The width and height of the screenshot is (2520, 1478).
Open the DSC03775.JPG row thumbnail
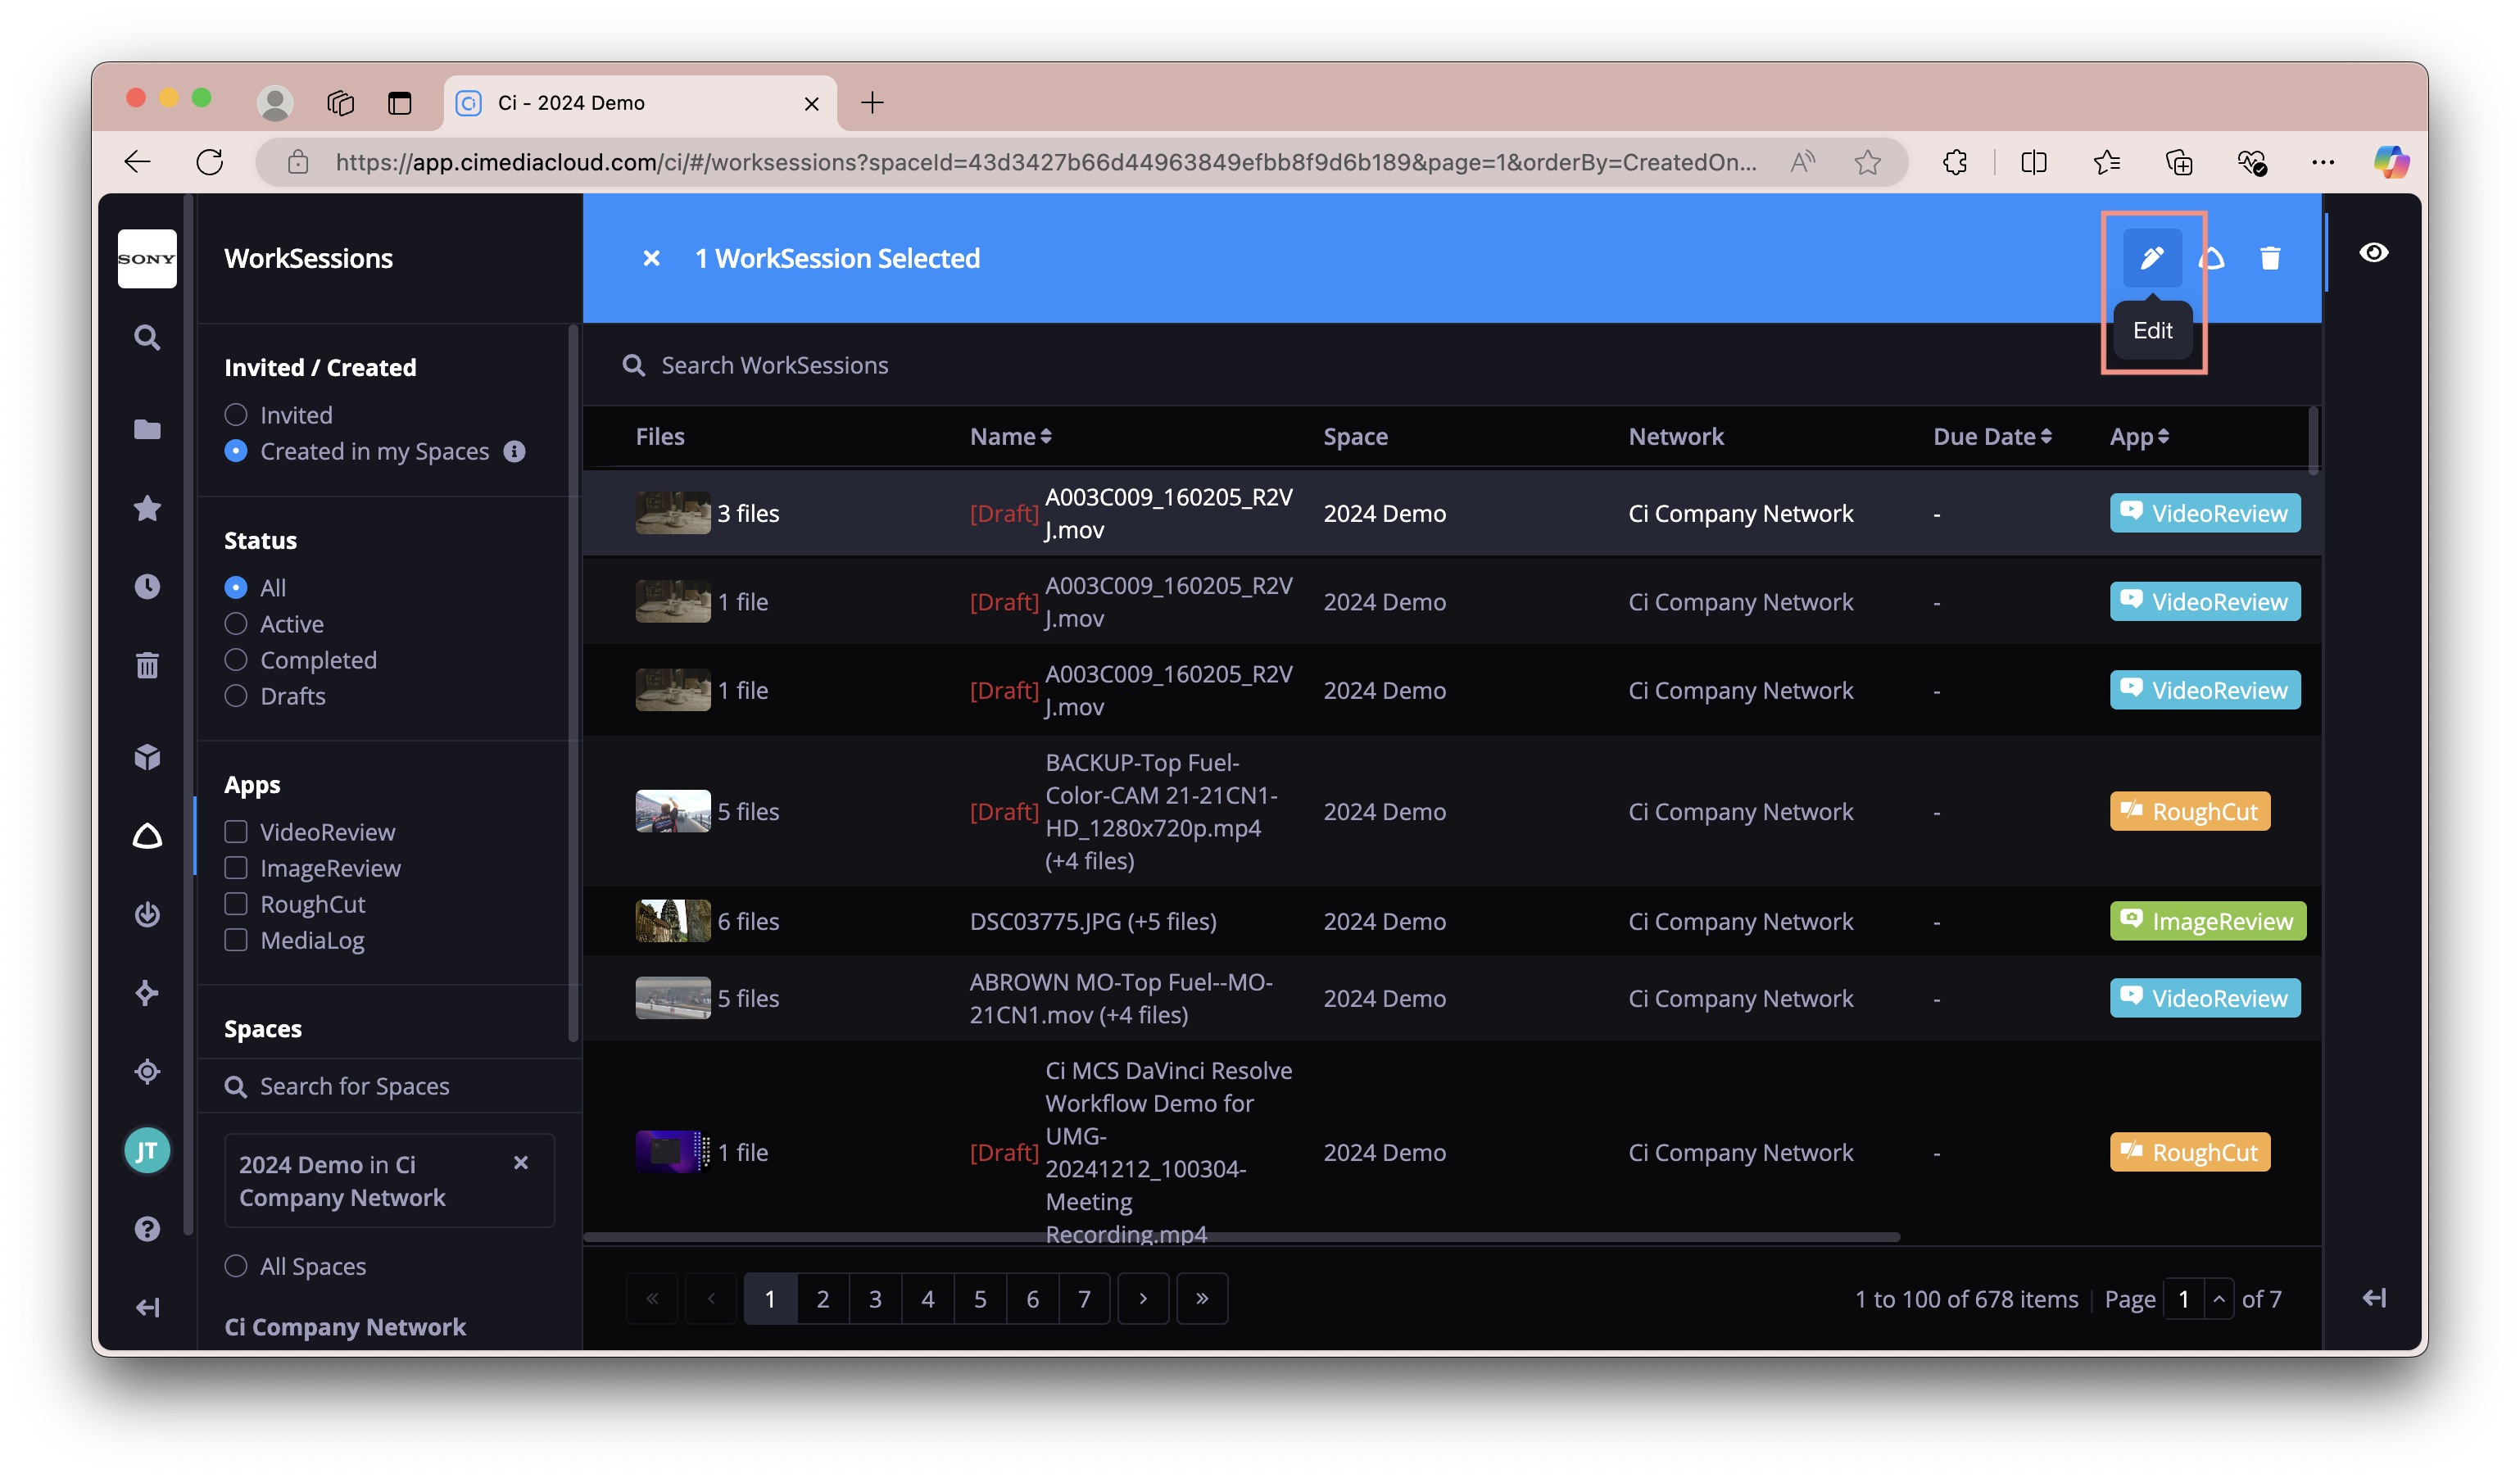pyautogui.click(x=672, y=920)
